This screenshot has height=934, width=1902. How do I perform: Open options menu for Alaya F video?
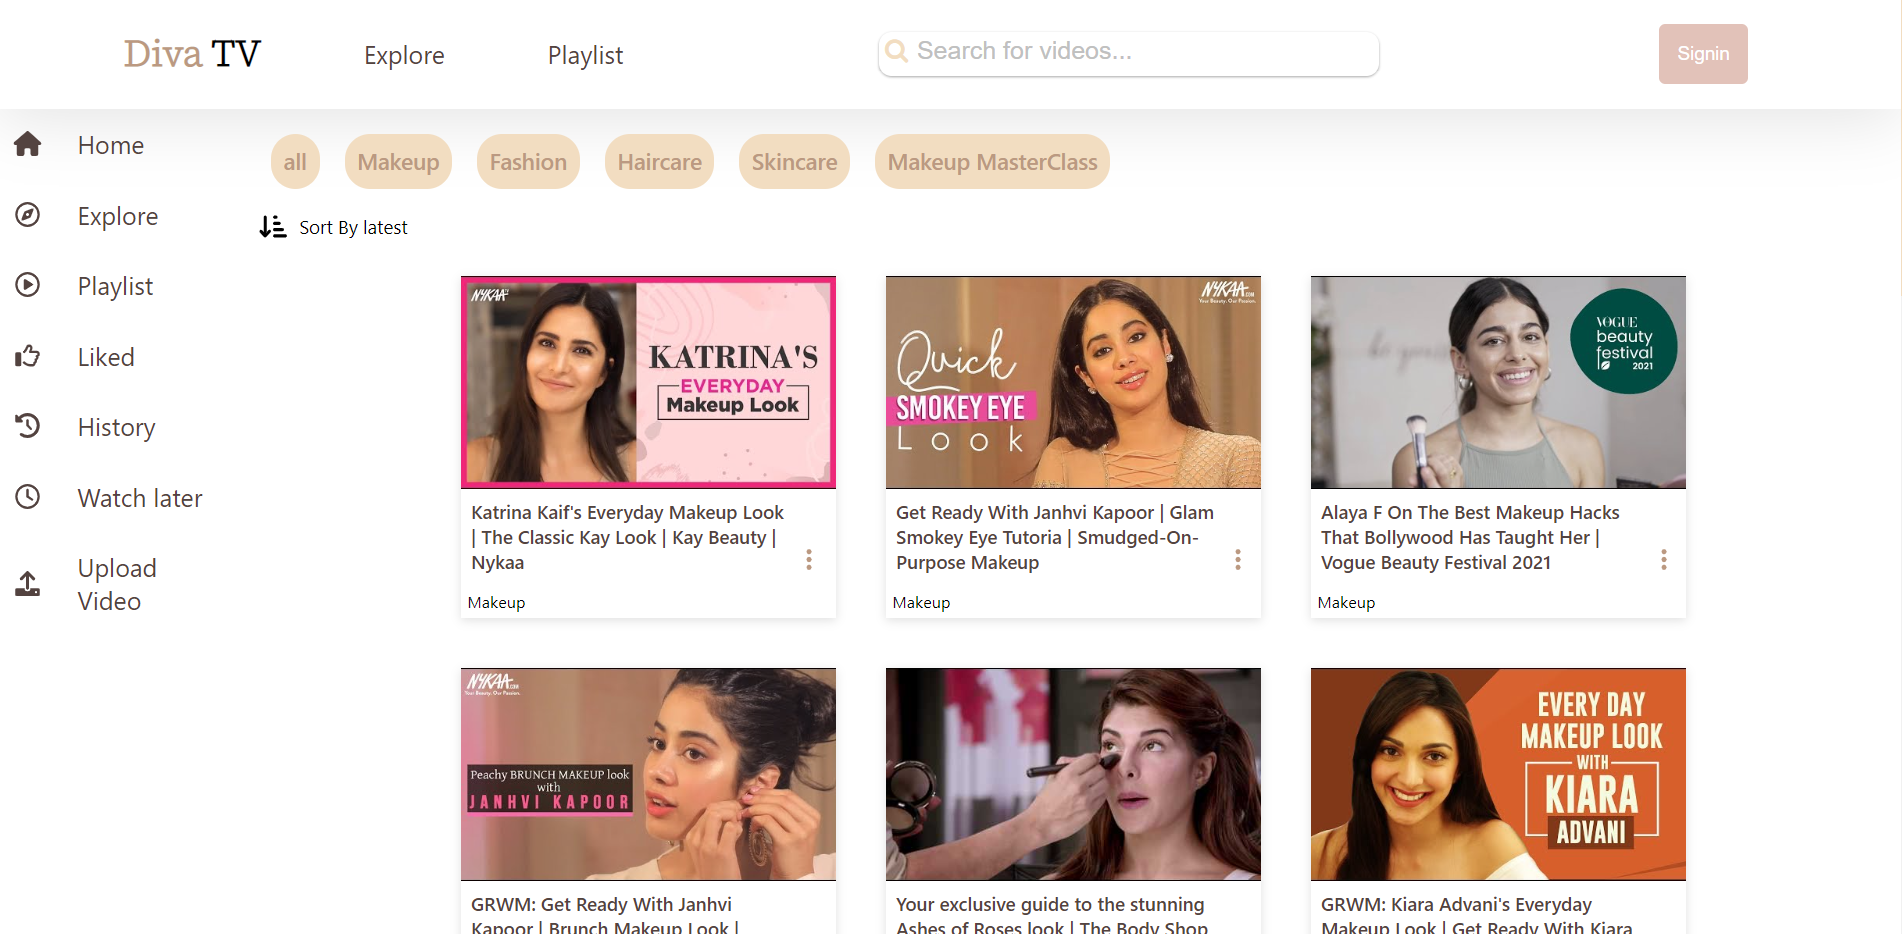click(x=1664, y=560)
